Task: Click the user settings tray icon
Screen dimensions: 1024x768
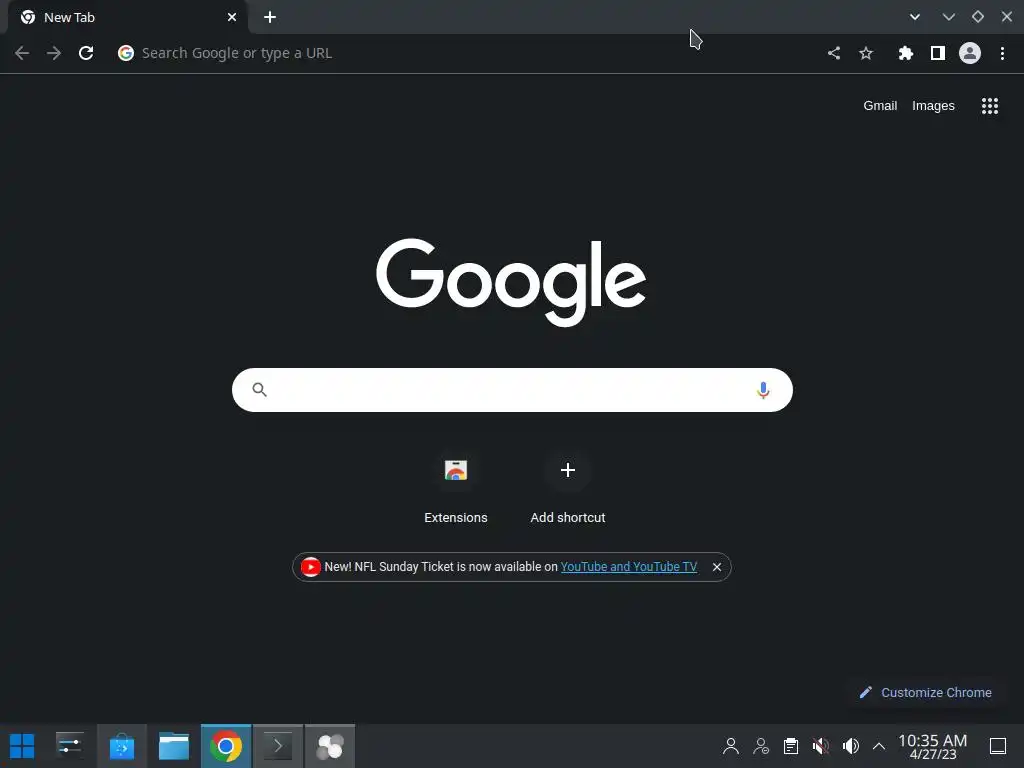Action: pyautogui.click(x=761, y=746)
